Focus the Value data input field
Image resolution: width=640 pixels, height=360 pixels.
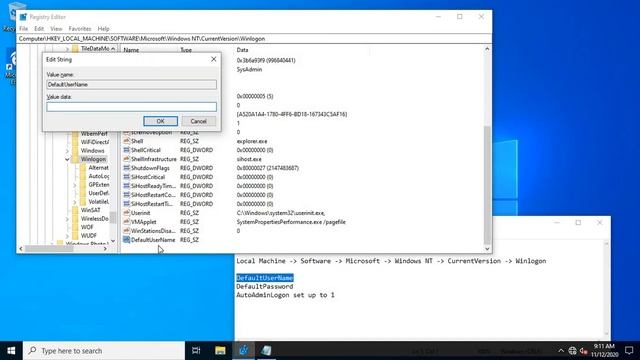pos(131,107)
